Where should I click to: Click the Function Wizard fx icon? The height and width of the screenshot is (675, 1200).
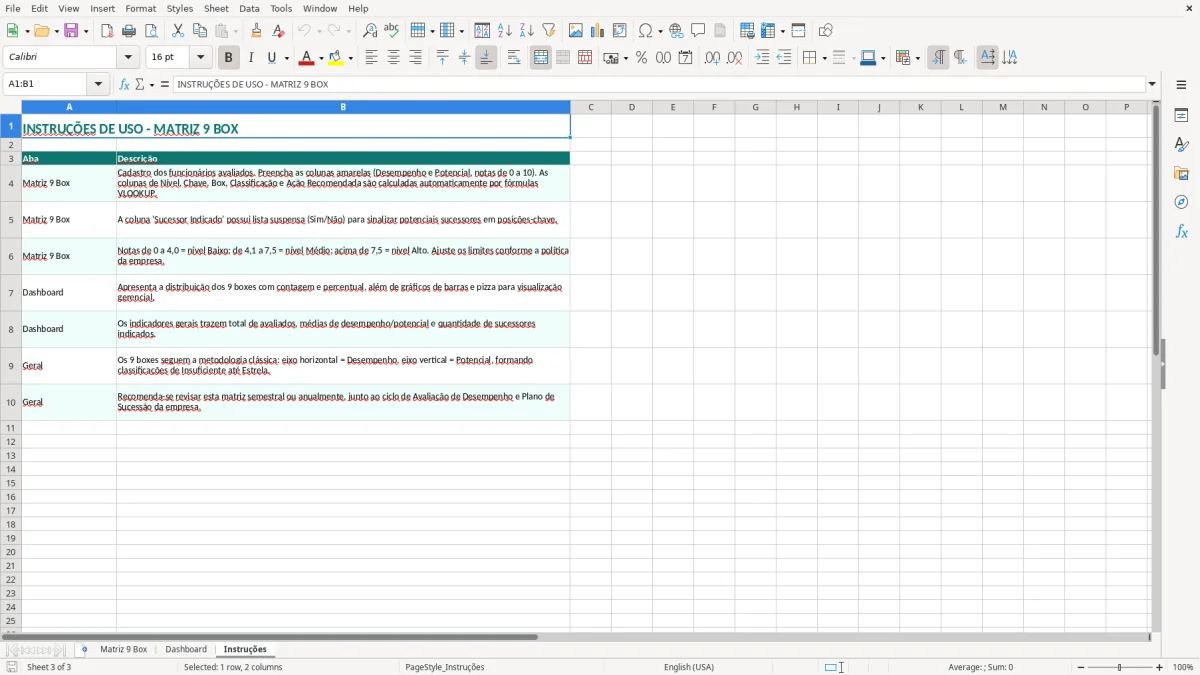pos(124,85)
